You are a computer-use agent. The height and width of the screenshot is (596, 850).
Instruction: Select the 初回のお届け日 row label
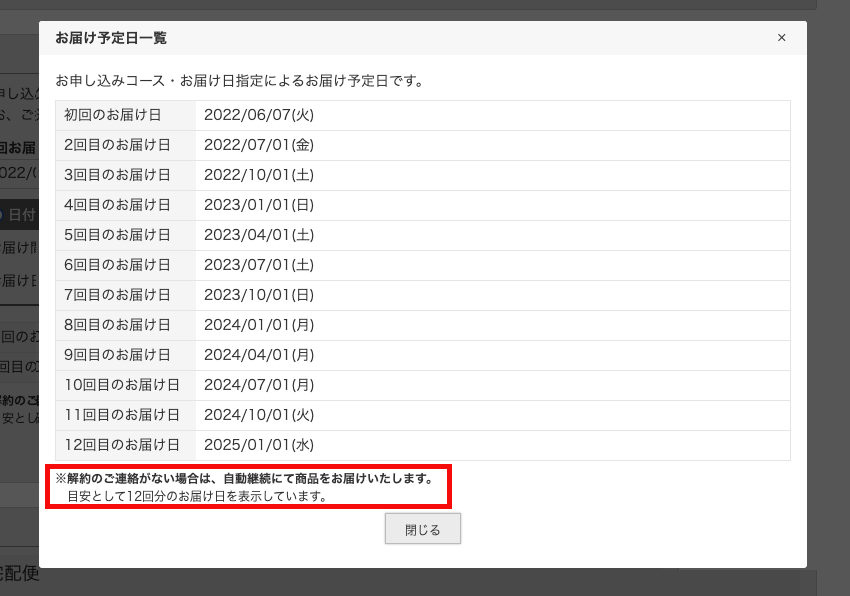[x=113, y=115]
